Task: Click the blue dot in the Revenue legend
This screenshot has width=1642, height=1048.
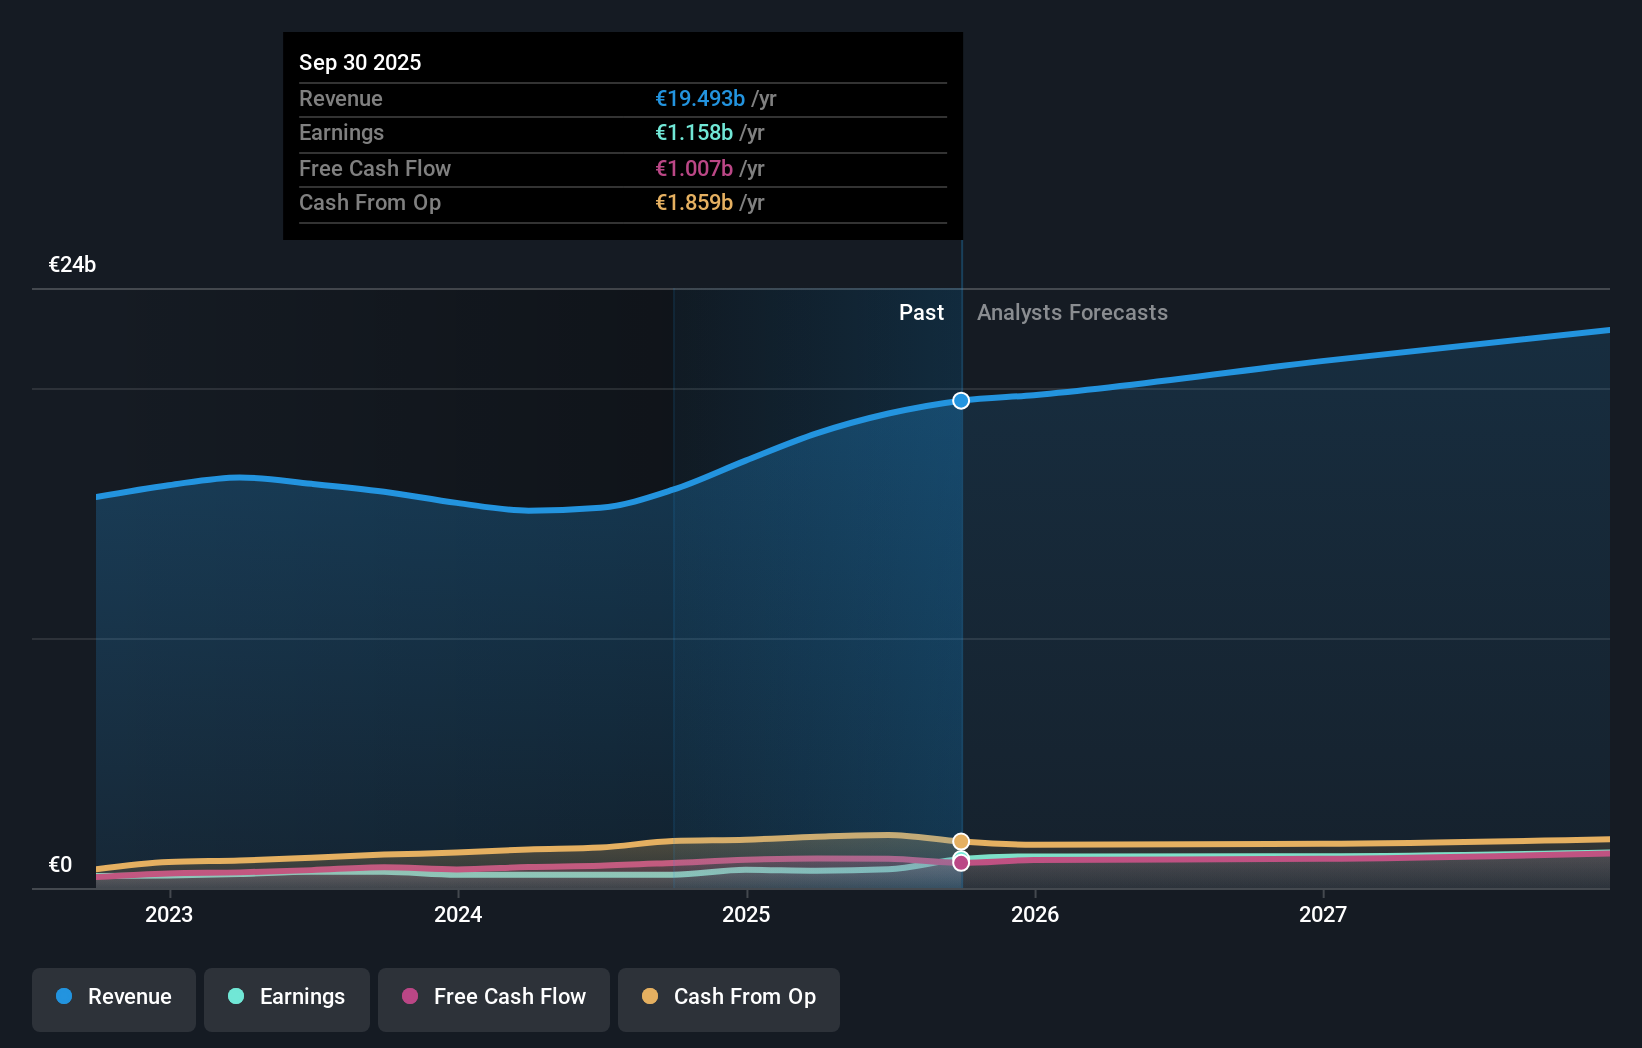Action: (x=62, y=996)
